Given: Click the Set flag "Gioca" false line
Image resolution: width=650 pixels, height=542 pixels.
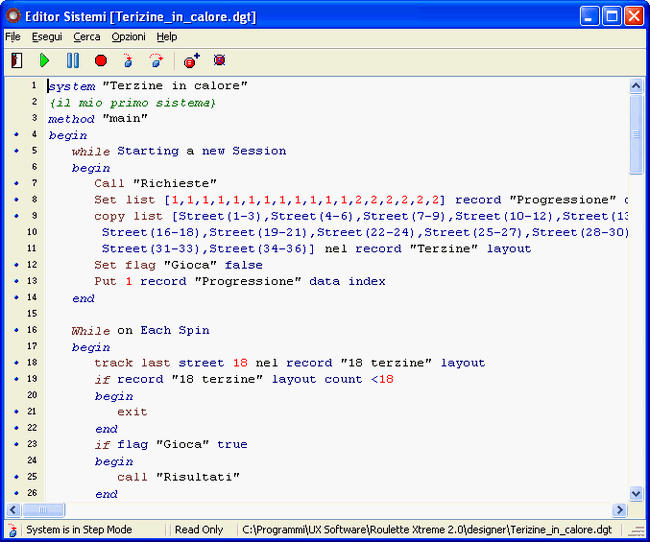Looking at the screenshot, I should point(178,265).
